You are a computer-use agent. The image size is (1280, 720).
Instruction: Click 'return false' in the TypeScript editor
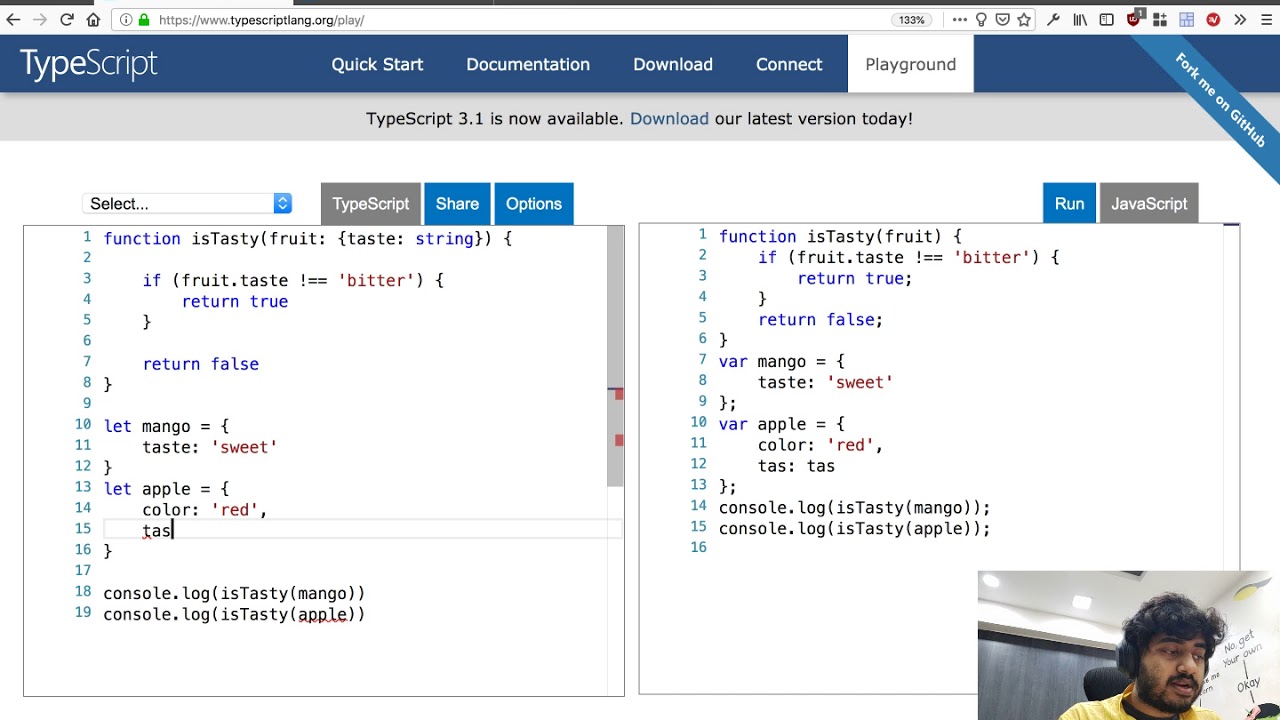point(200,364)
